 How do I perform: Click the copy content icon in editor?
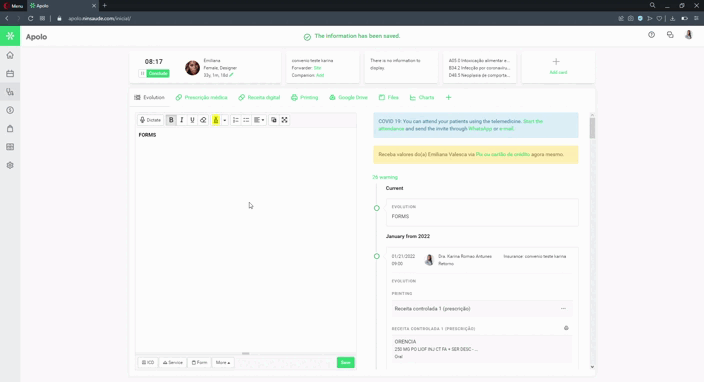273,120
